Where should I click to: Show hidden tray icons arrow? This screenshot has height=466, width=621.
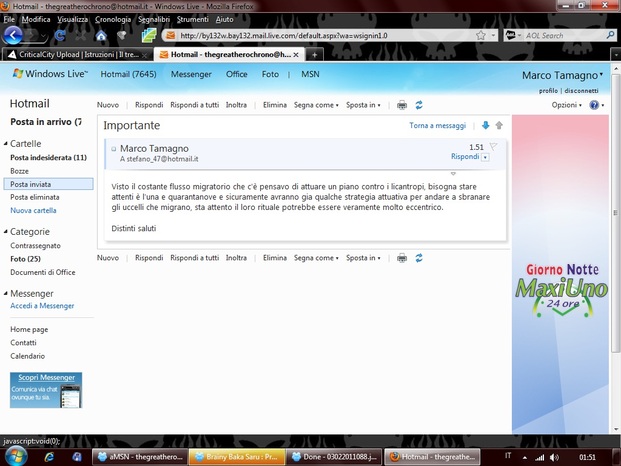pyautogui.click(x=525, y=458)
